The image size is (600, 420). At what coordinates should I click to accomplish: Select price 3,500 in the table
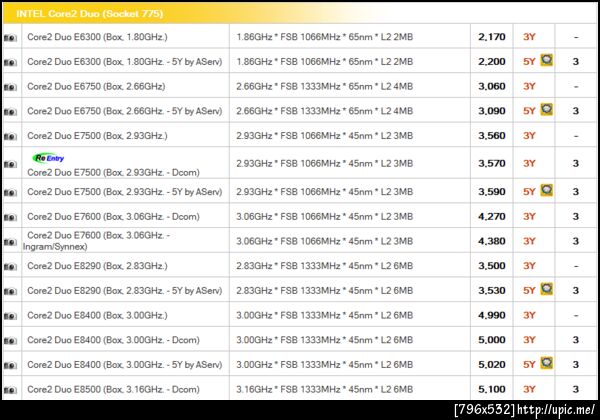[492, 266]
